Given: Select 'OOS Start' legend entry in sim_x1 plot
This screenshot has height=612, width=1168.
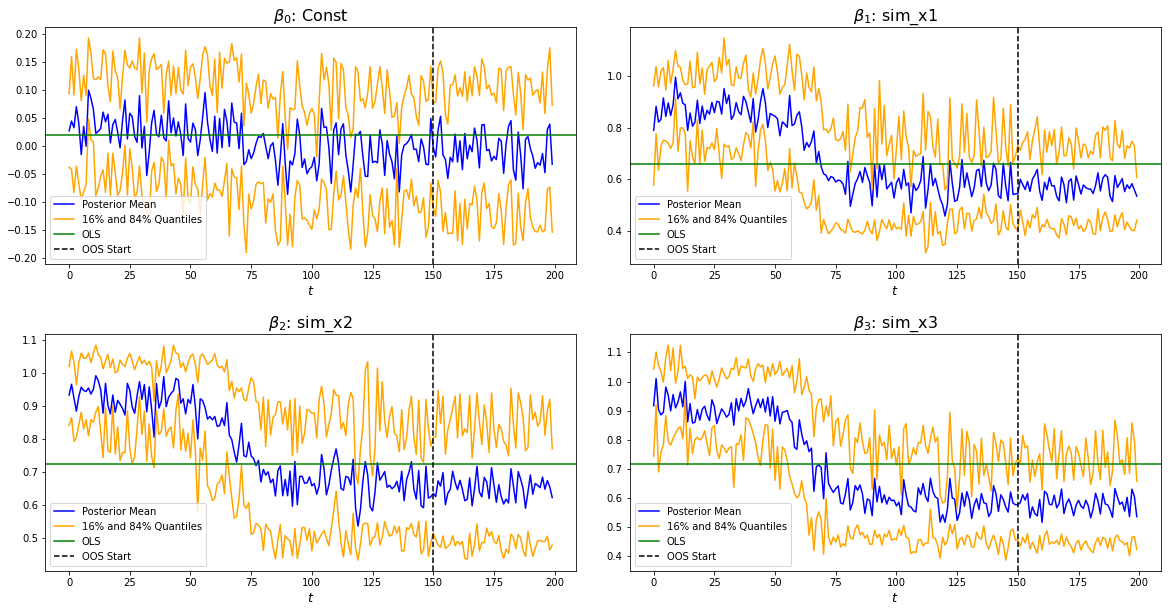Looking at the screenshot, I should (x=676, y=249).
